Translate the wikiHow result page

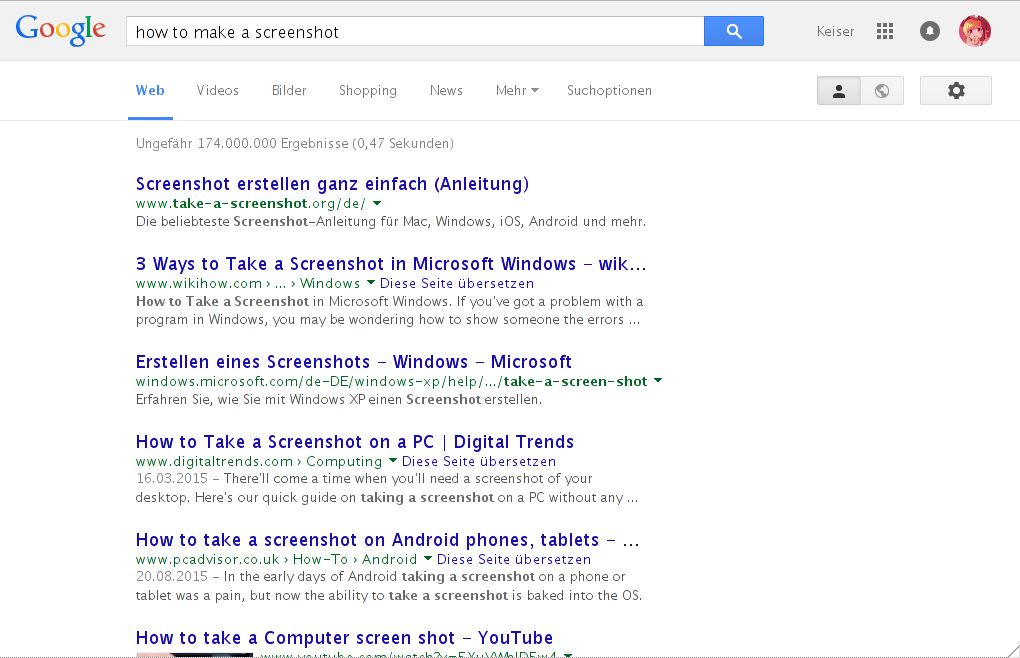457,283
